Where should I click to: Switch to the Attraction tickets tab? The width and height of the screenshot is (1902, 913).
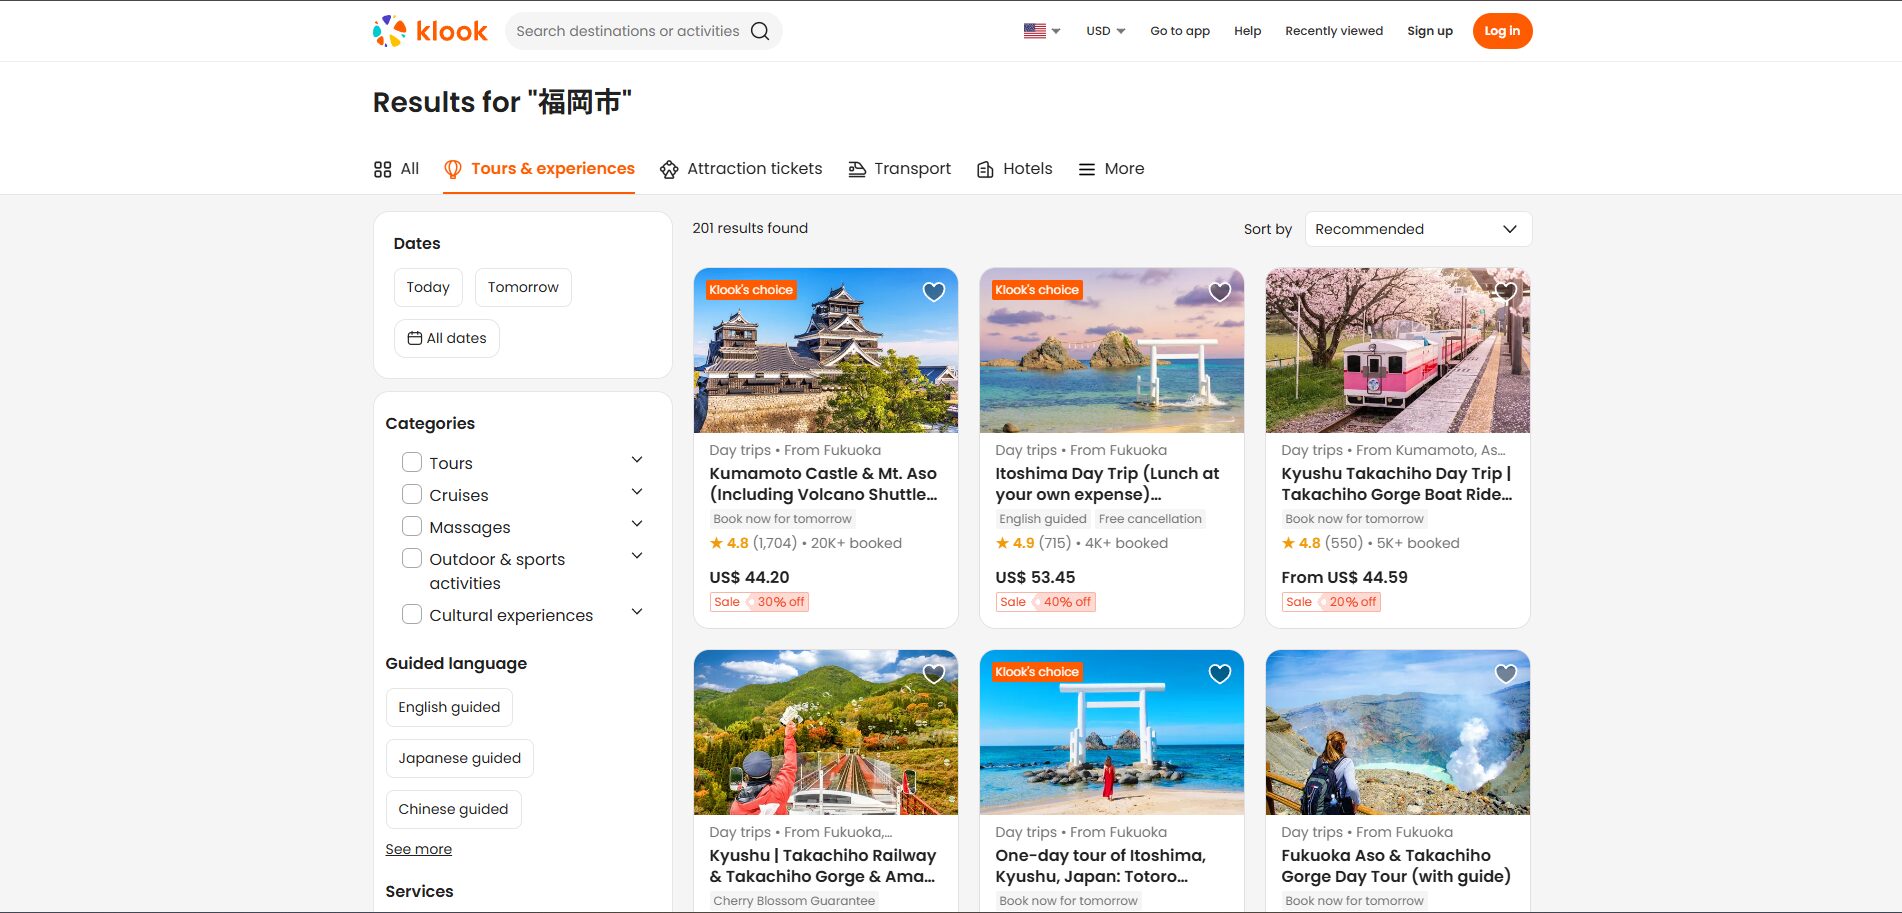click(741, 169)
